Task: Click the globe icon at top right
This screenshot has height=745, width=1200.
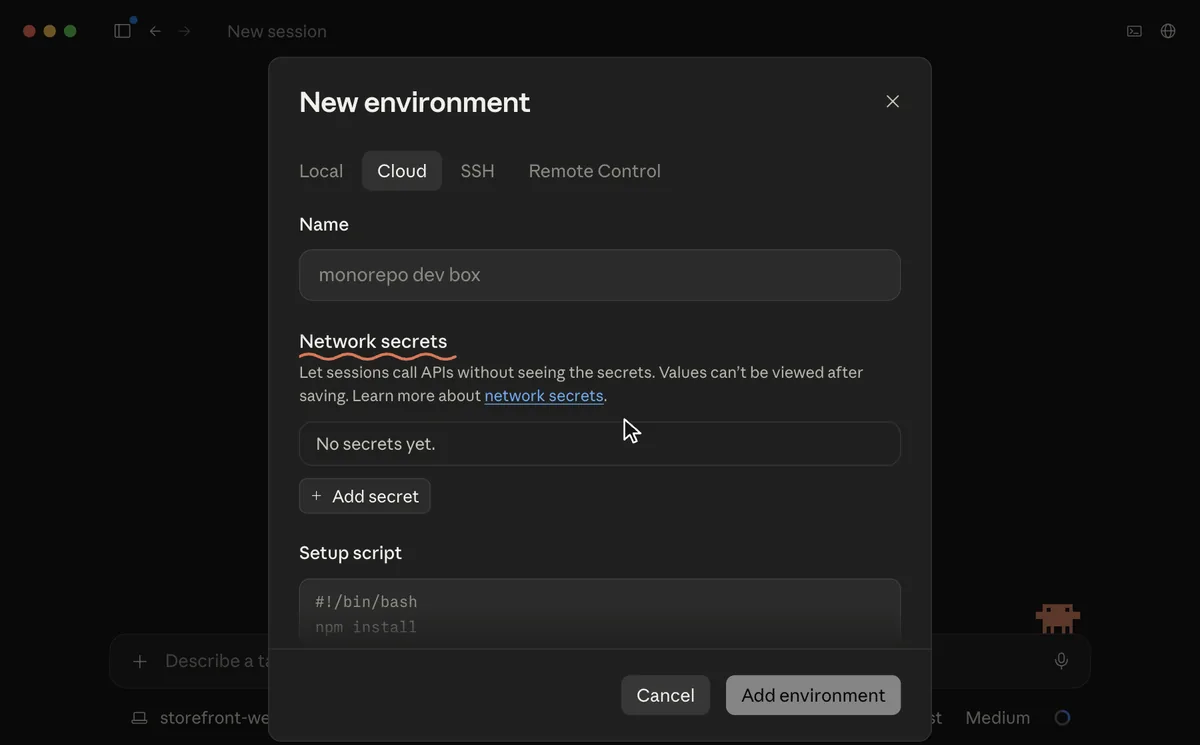Action: click(1168, 31)
